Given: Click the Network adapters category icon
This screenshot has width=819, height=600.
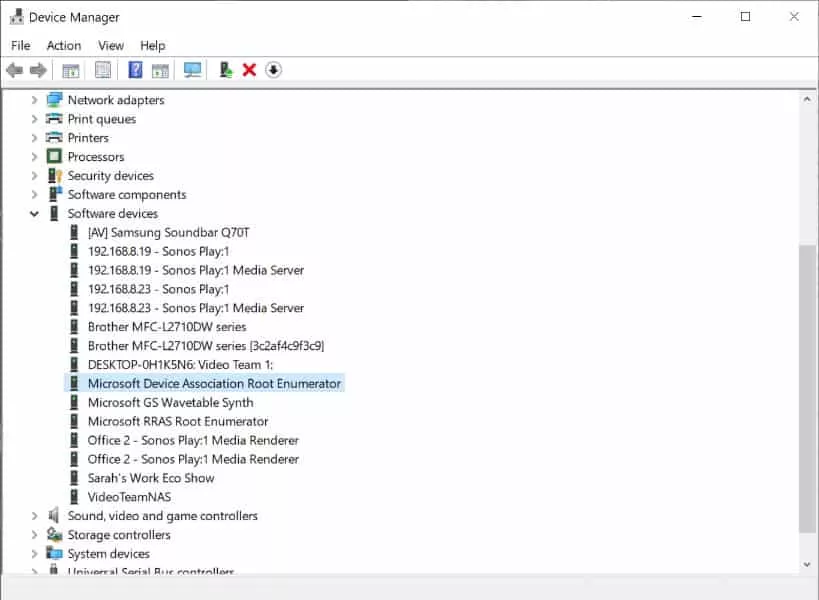Looking at the screenshot, I should coord(54,100).
